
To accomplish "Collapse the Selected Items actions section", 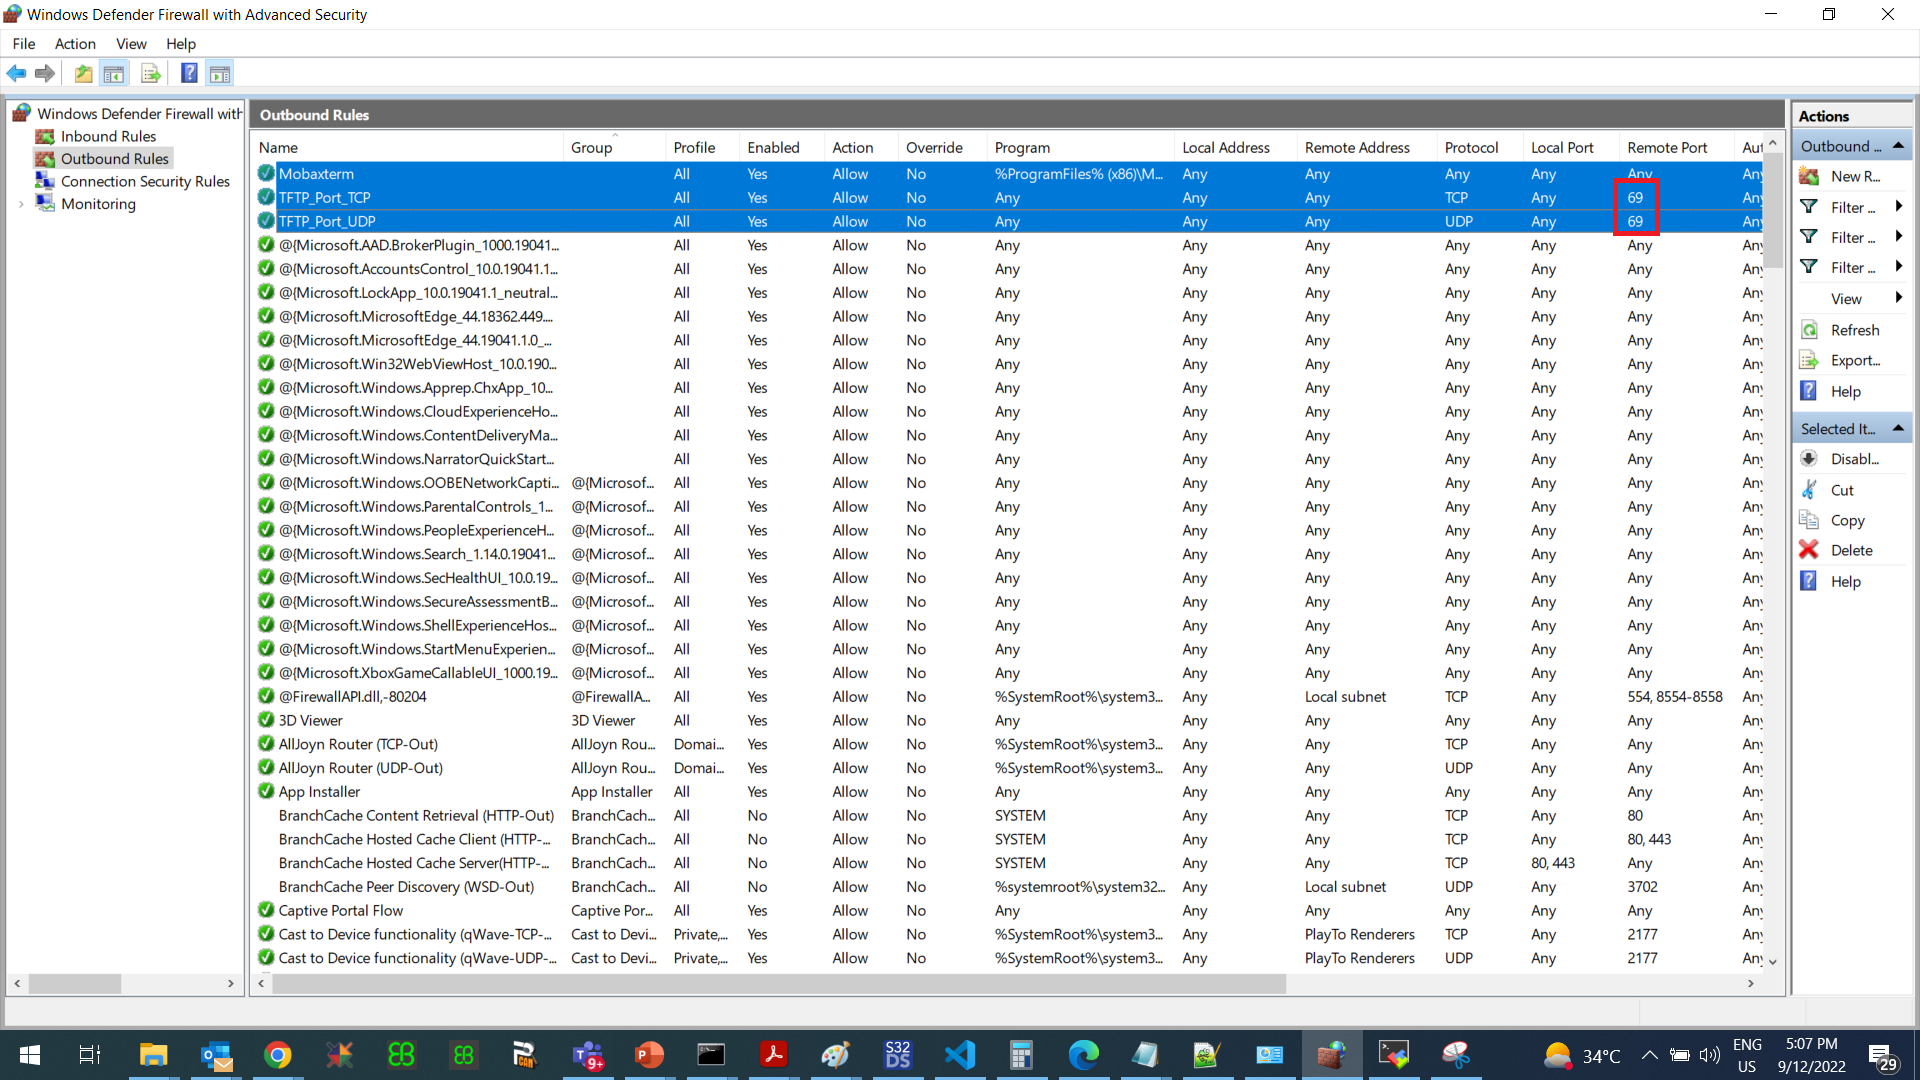I will click(x=1897, y=429).
